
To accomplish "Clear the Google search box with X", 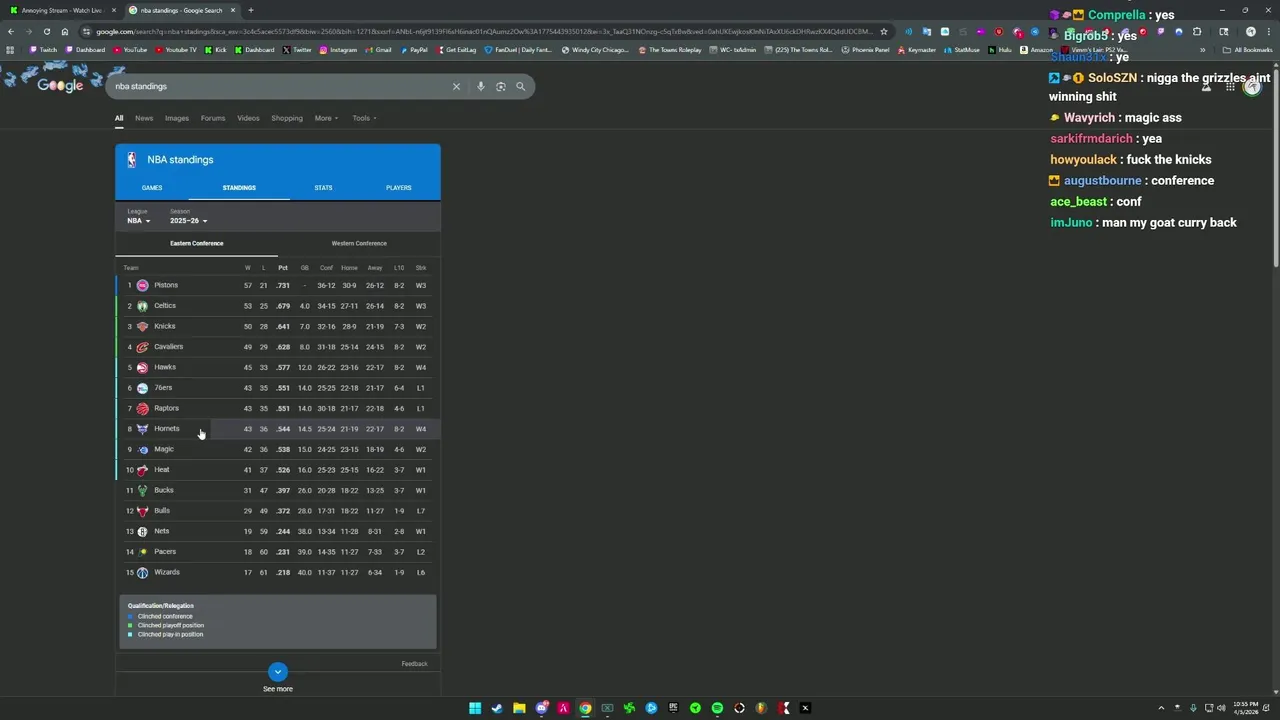I will click(456, 87).
